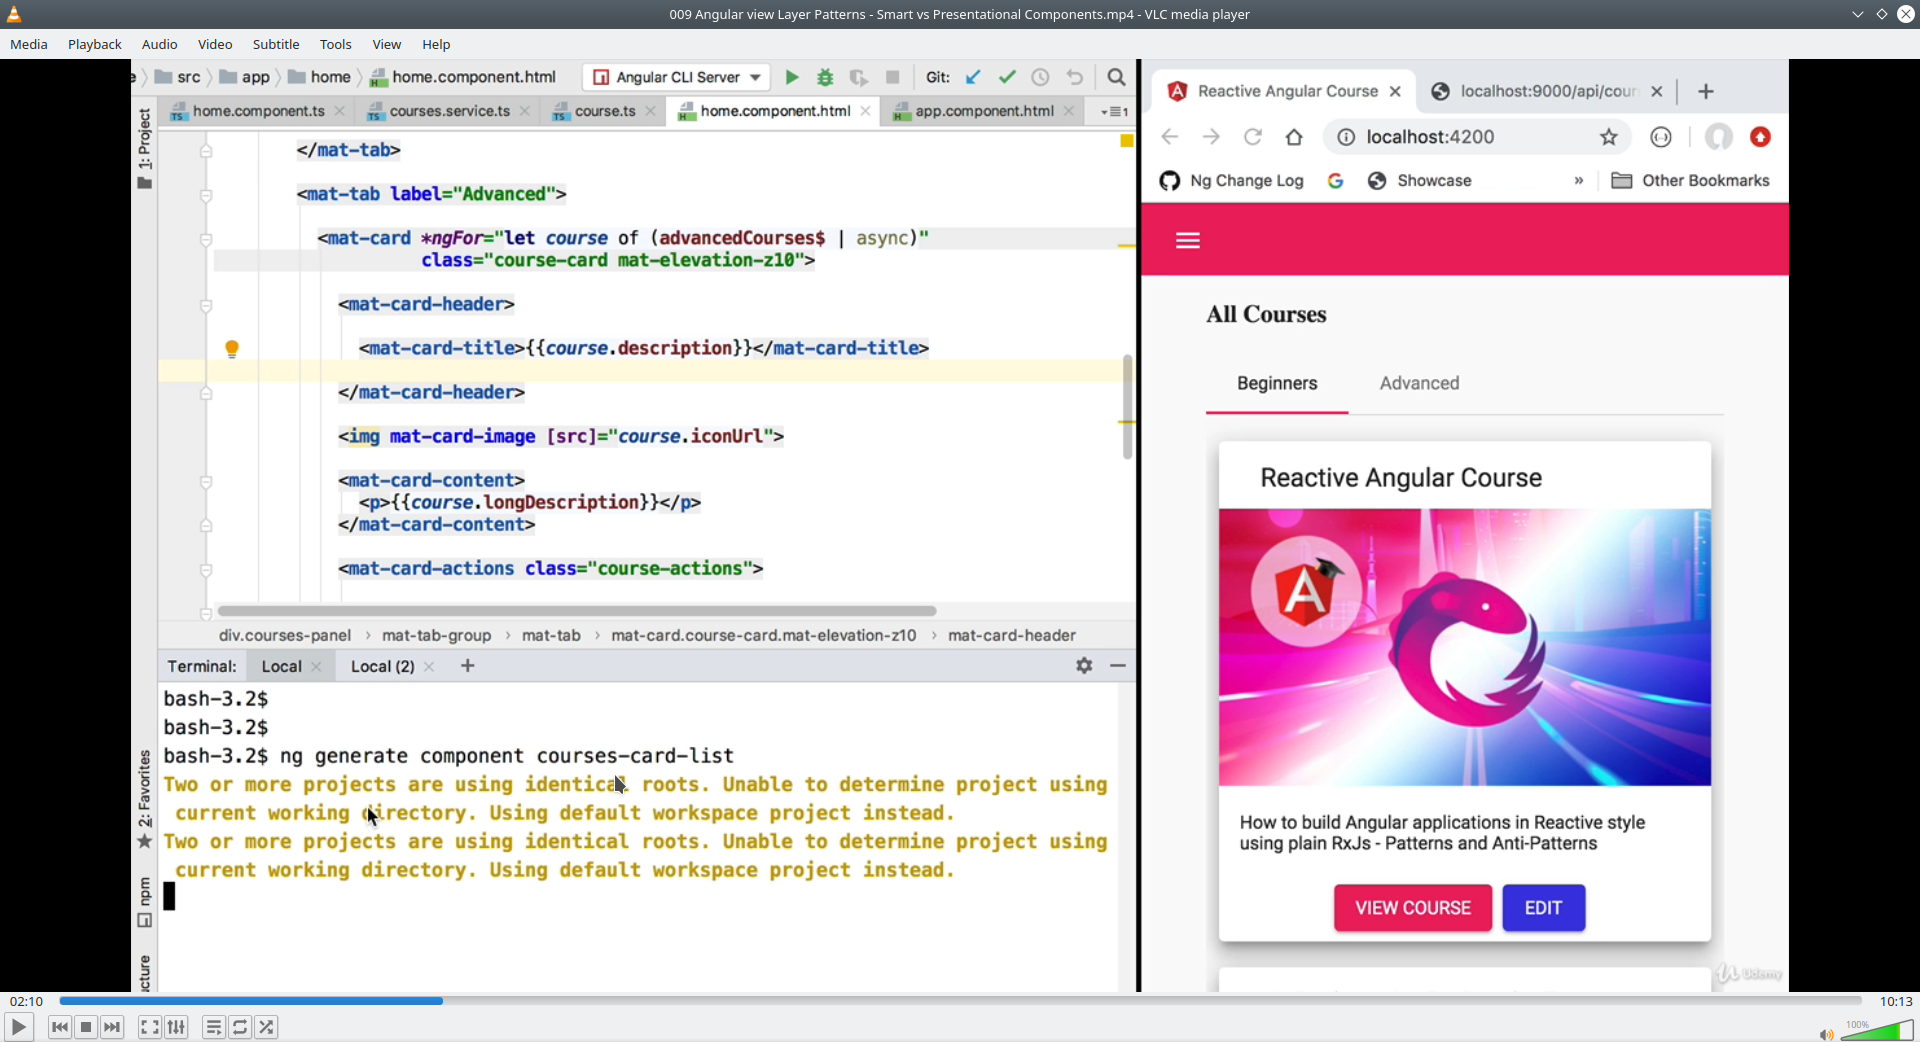Bookmark this page with the star icon
1920x1042 pixels.
(x=1608, y=137)
